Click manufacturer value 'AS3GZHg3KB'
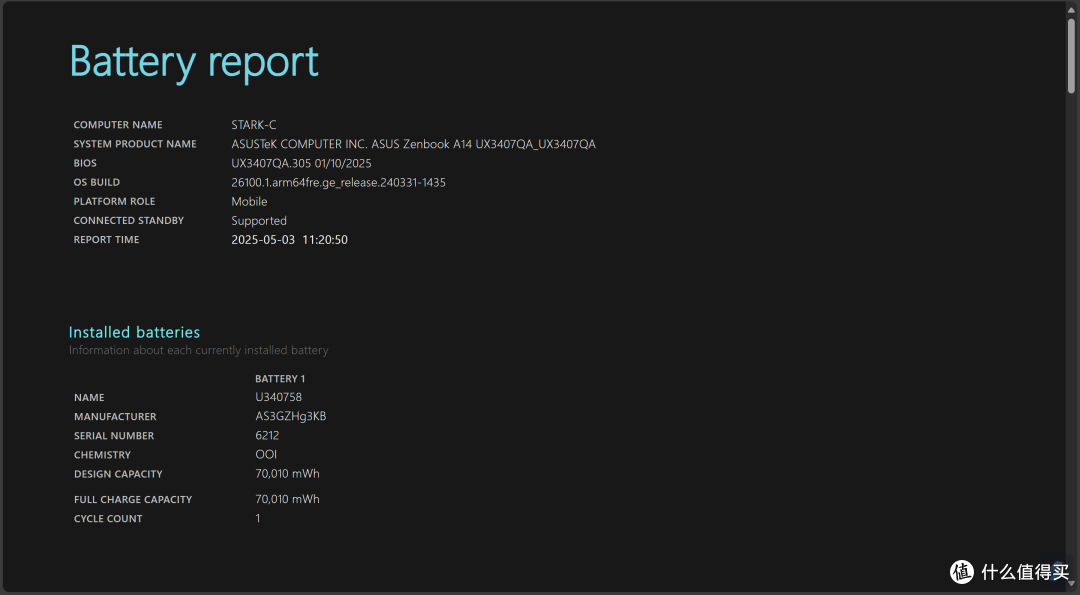 [x=291, y=417]
